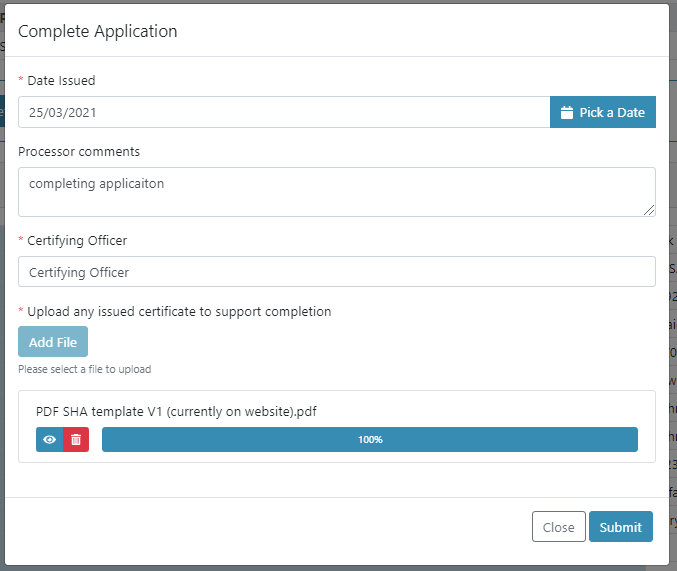The height and width of the screenshot is (571, 677).
Task: Click the Date Issued label
Action: tap(61, 81)
